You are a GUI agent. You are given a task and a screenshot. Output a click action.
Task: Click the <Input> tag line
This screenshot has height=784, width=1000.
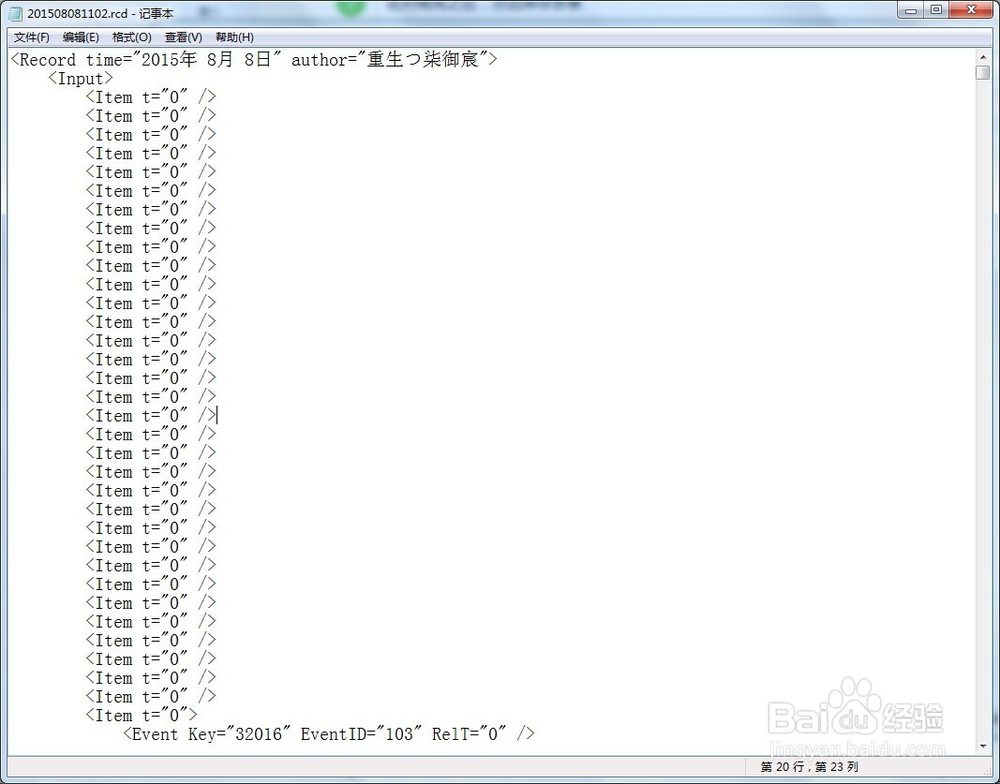pos(81,78)
